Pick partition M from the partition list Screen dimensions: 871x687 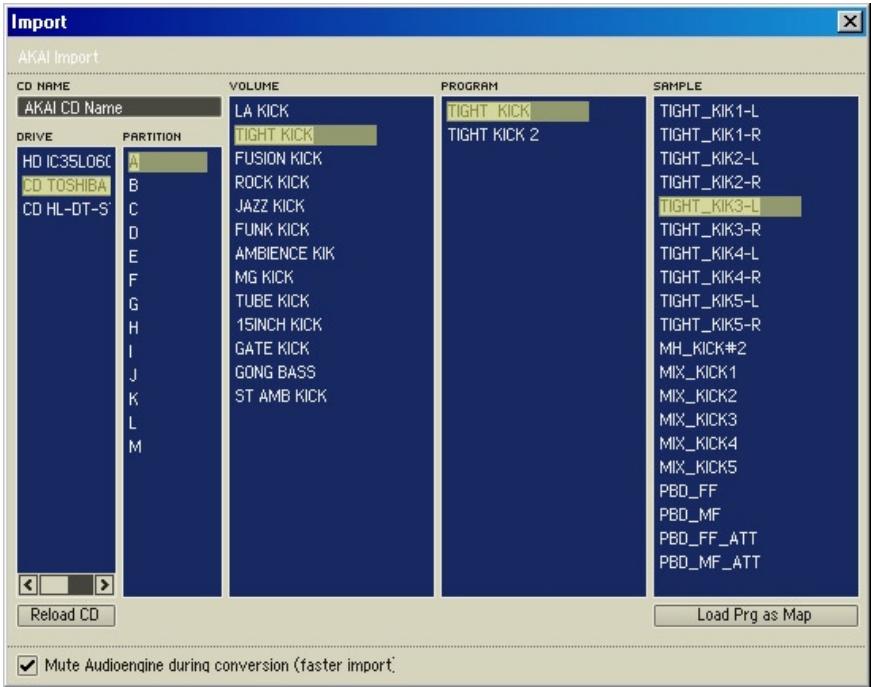tap(135, 446)
